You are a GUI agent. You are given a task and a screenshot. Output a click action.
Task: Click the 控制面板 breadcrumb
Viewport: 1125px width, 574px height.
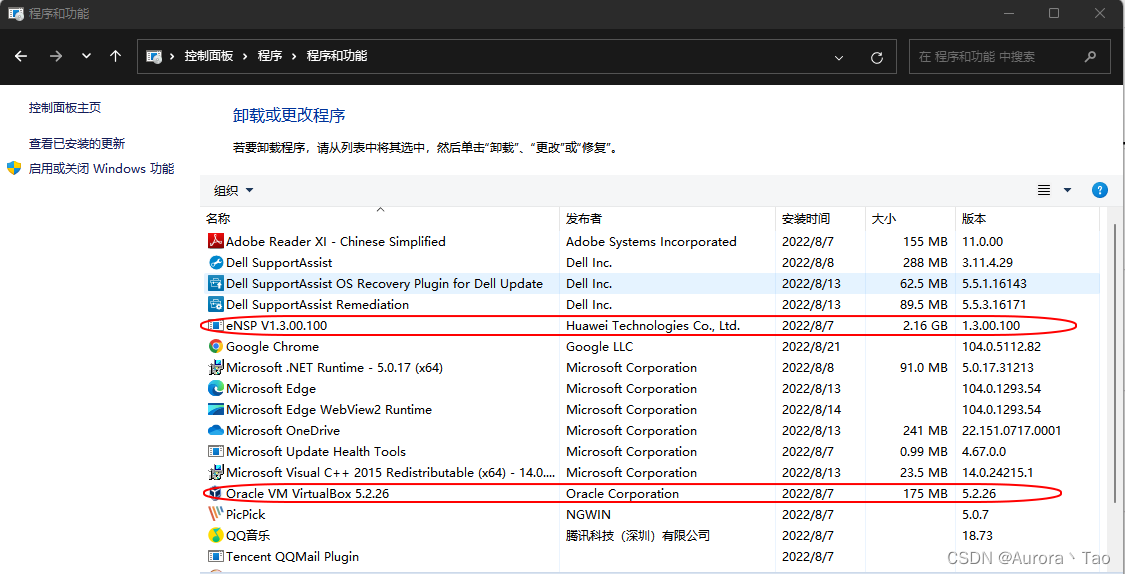click(209, 56)
